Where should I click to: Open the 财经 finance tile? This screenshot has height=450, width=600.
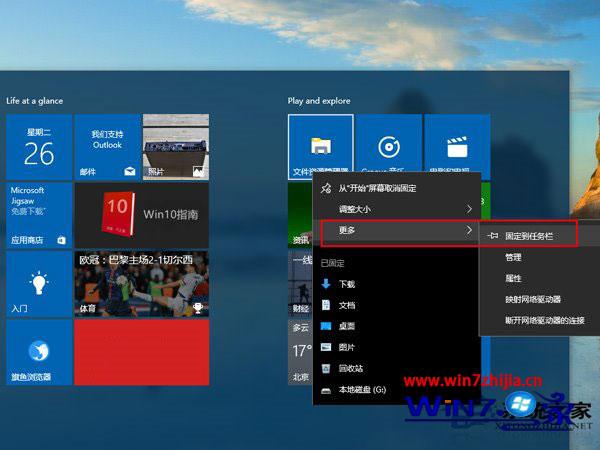tap(300, 284)
